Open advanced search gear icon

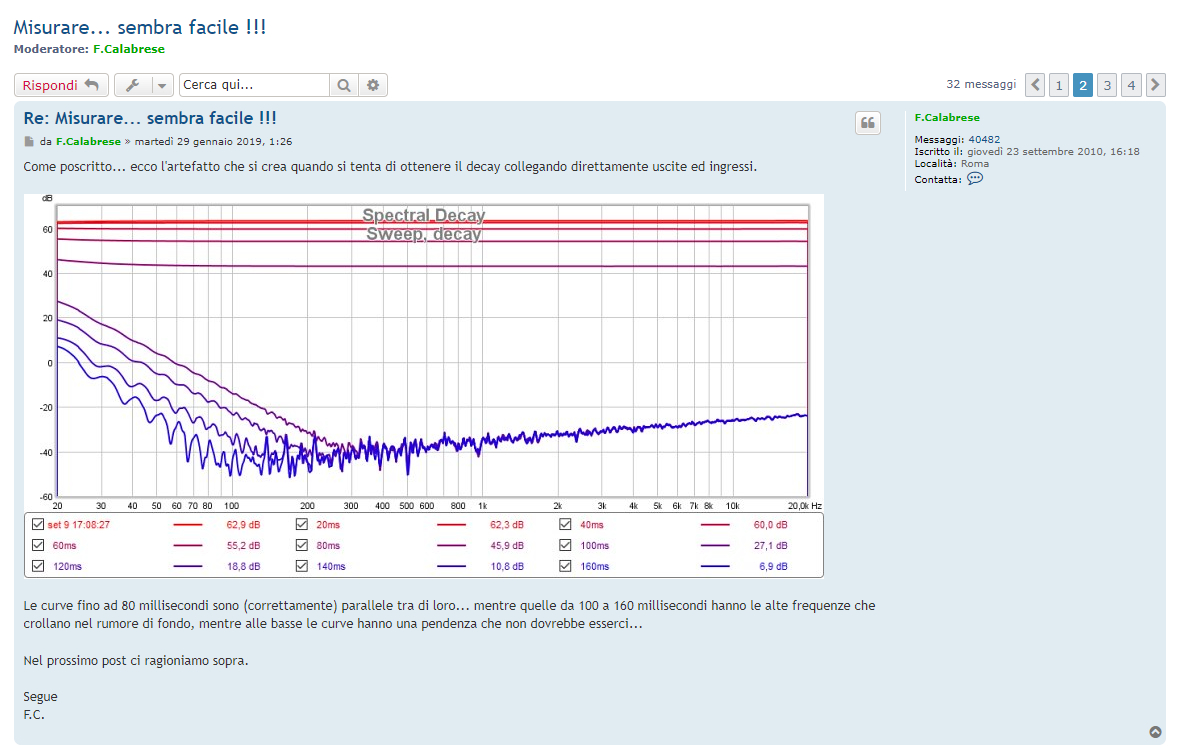(373, 85)
